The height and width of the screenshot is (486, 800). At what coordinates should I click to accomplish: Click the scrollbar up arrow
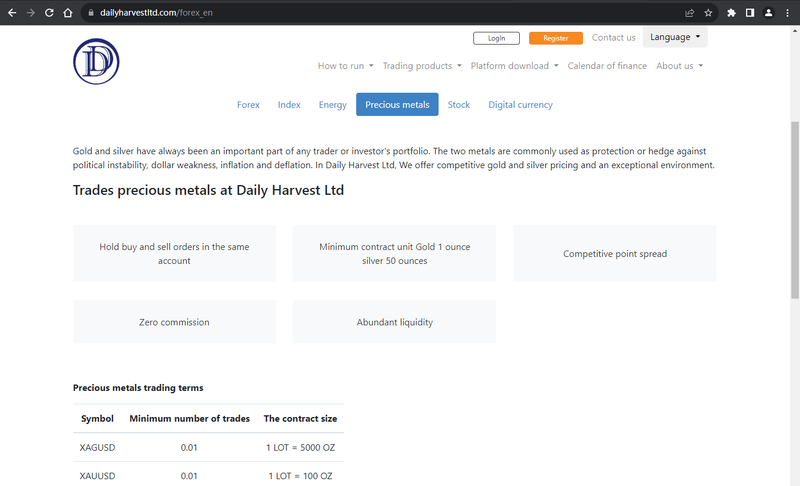coord(795,31)
